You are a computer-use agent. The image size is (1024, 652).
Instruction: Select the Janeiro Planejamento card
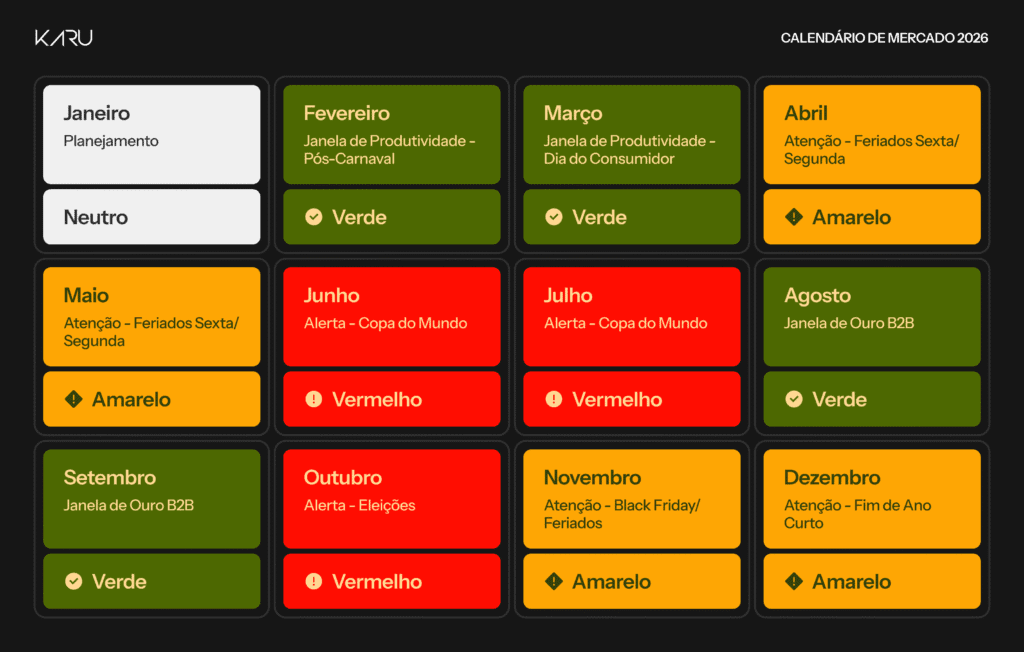pyautogui.click(x=152, y=134)
